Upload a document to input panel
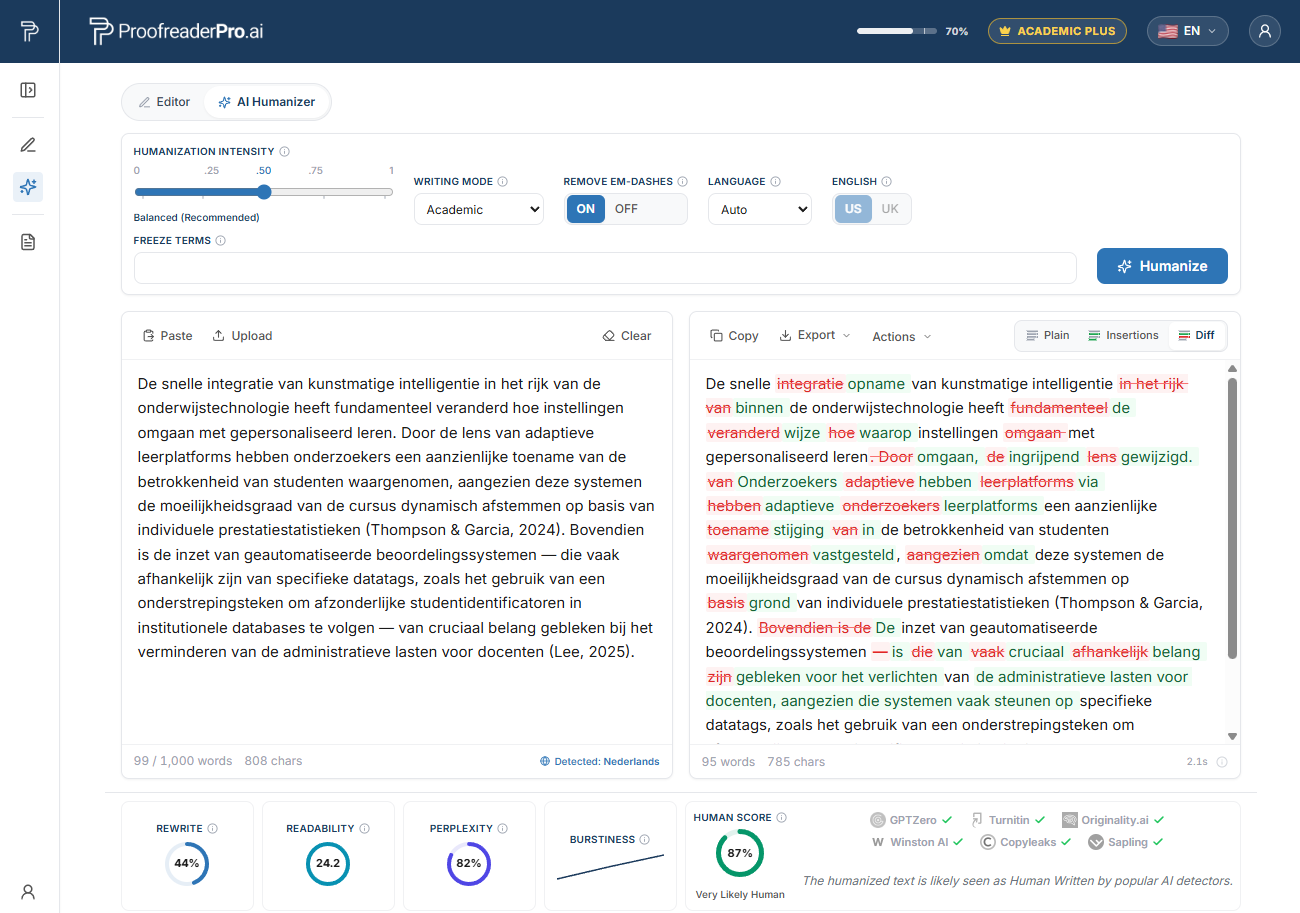 coord(242,336)
